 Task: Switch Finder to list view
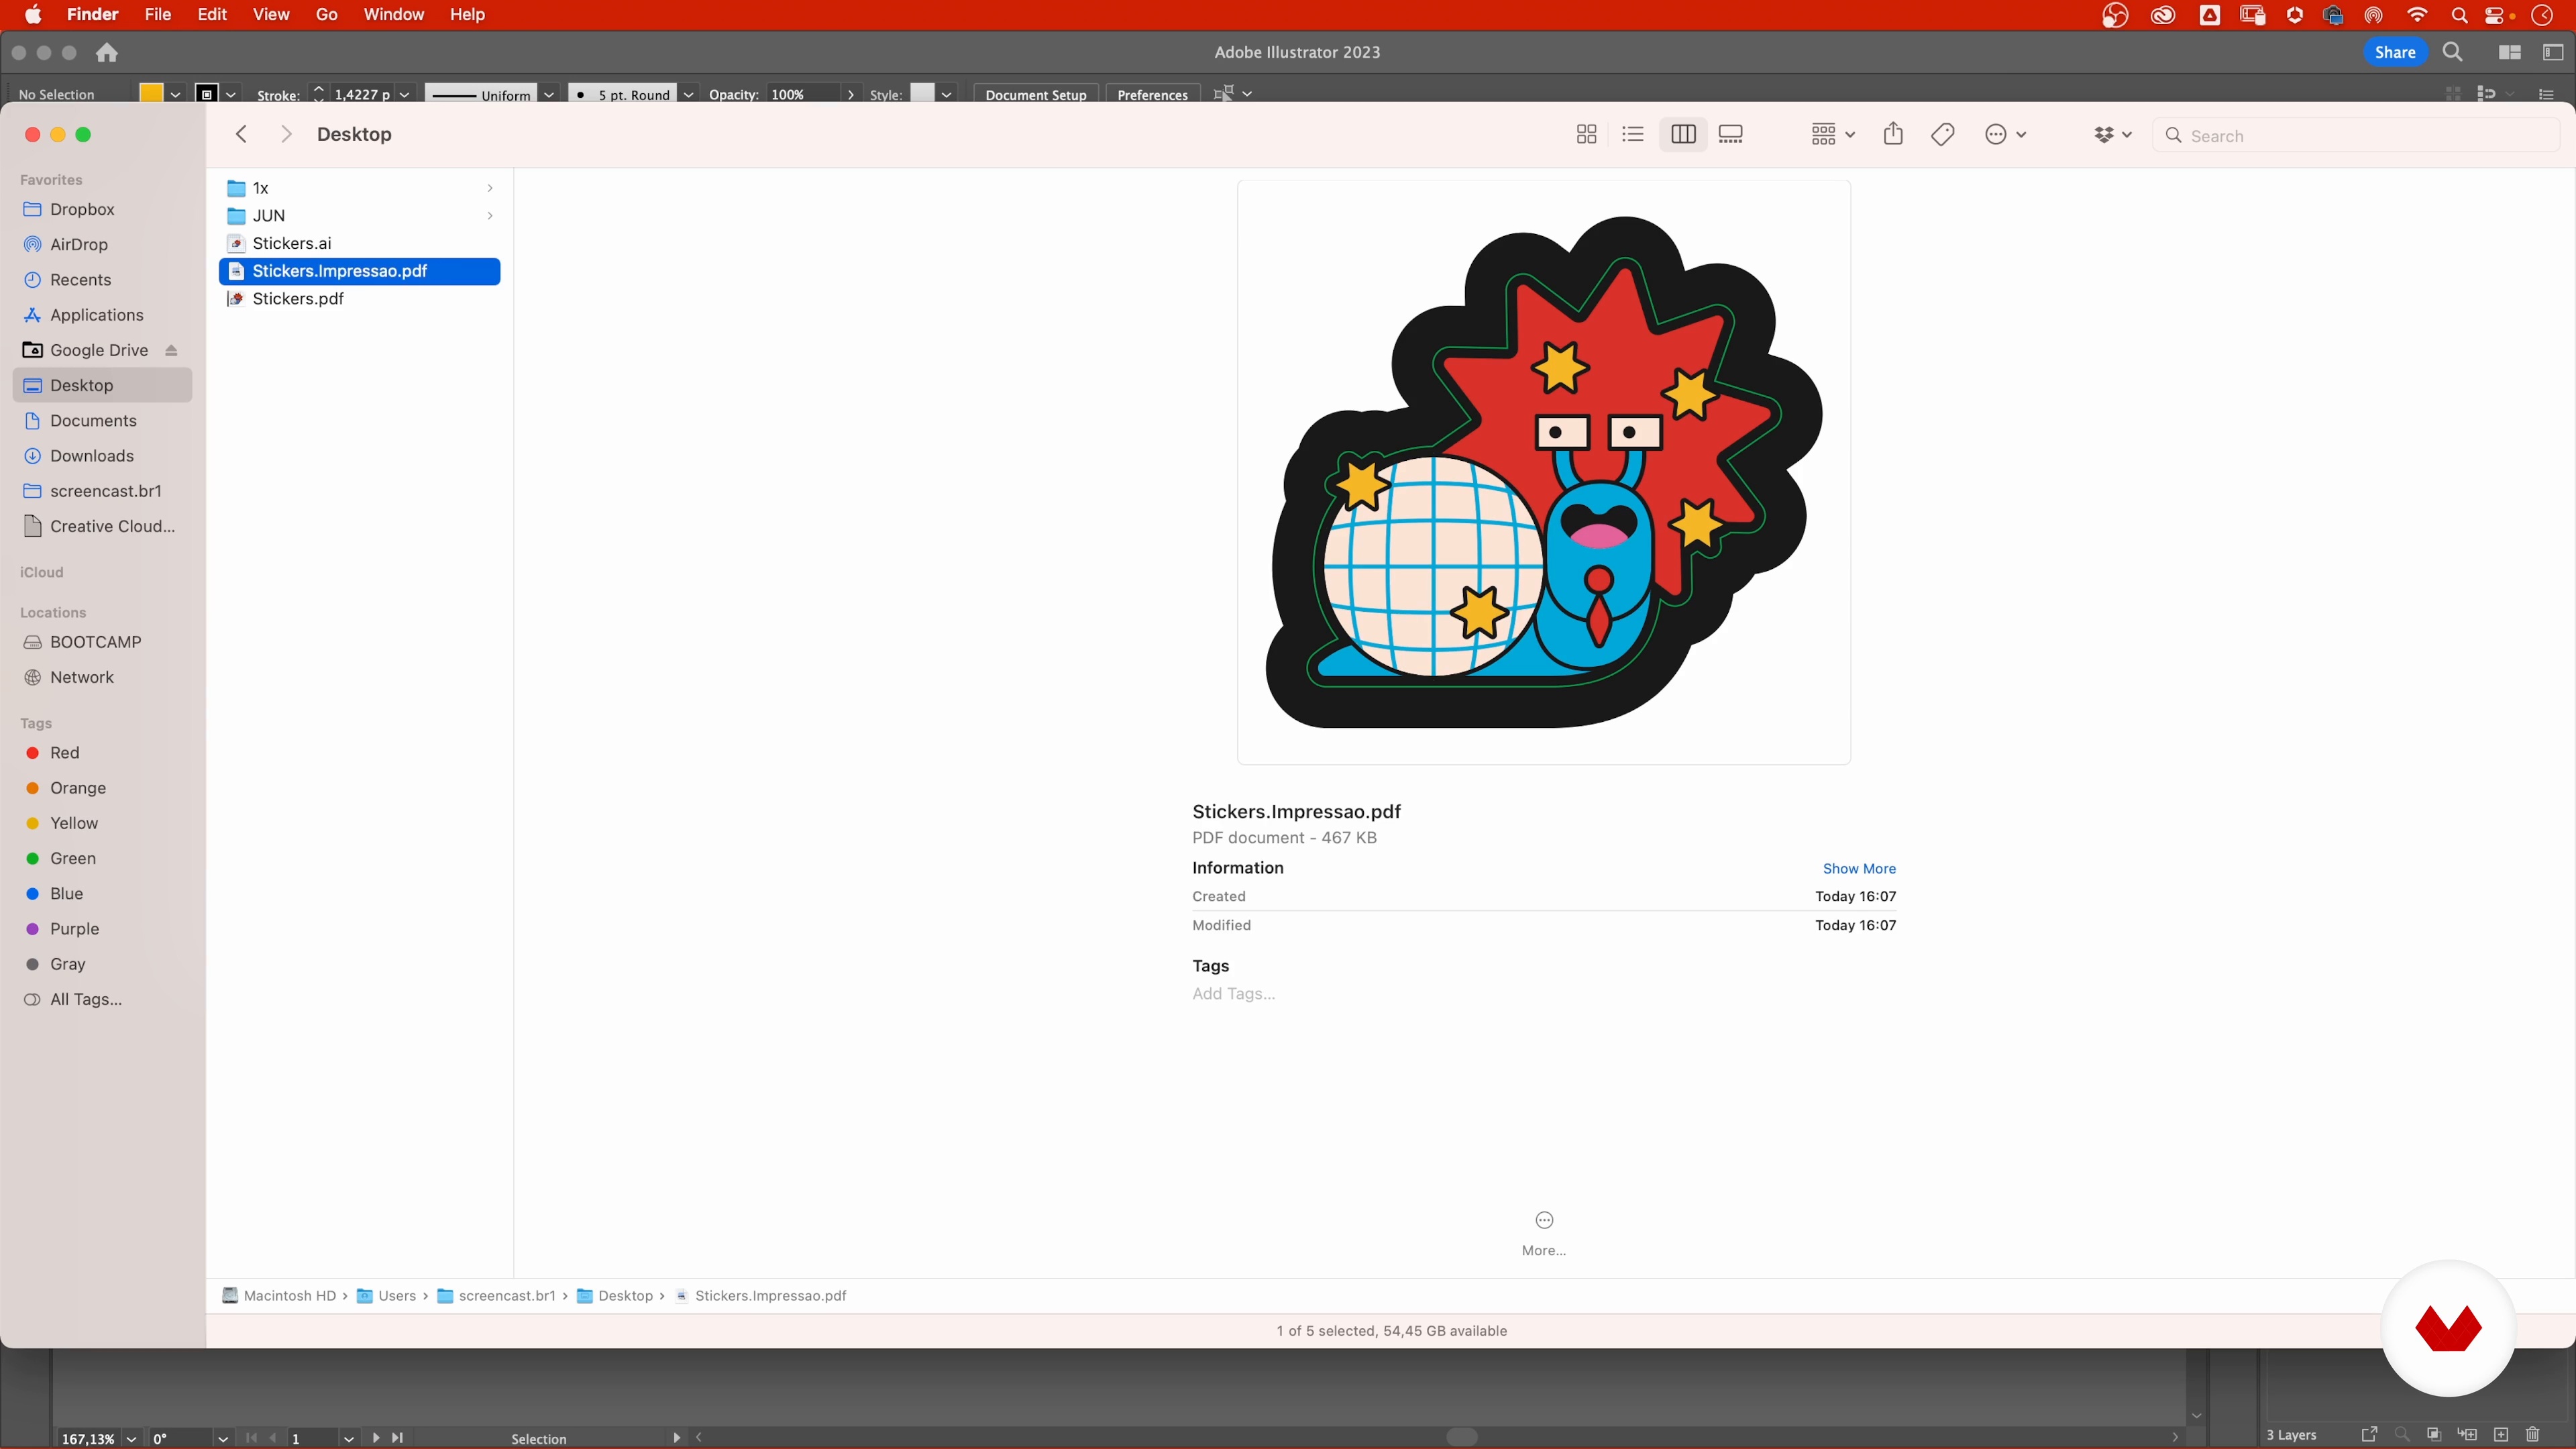1633,134
